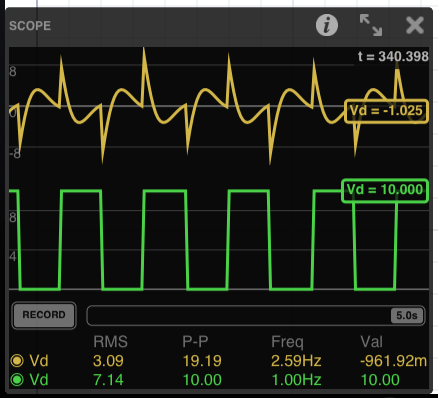
Task: Click the RECORD button
Action: click(44, 315)
